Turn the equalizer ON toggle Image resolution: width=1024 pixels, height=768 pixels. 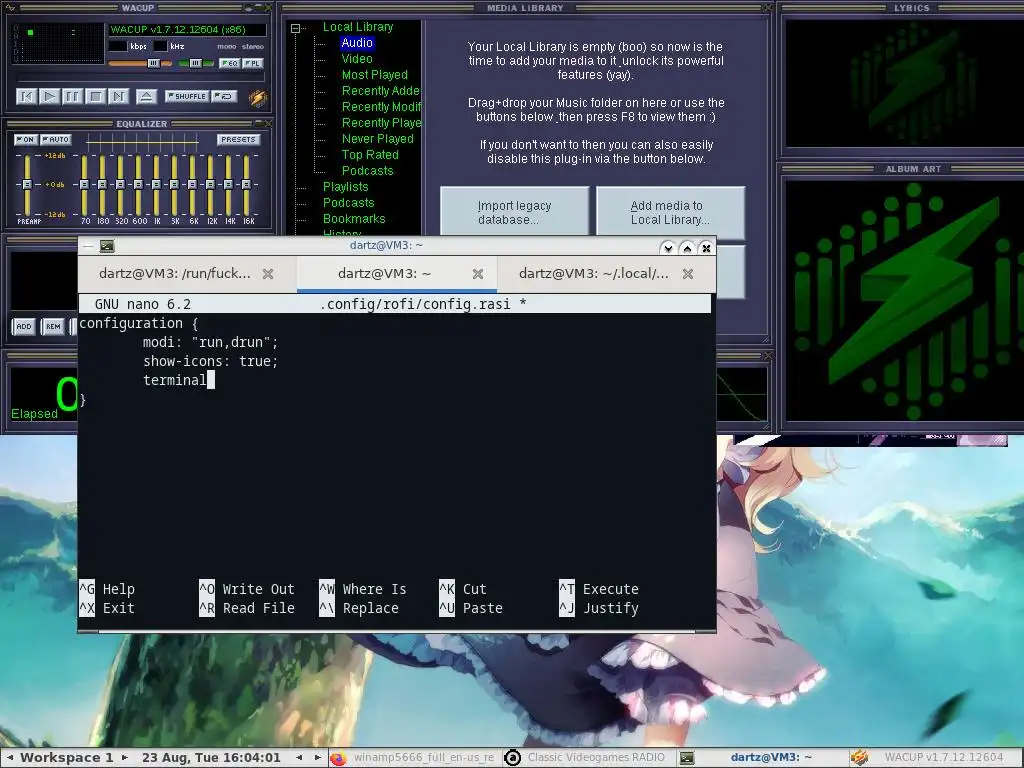[26, 140]
